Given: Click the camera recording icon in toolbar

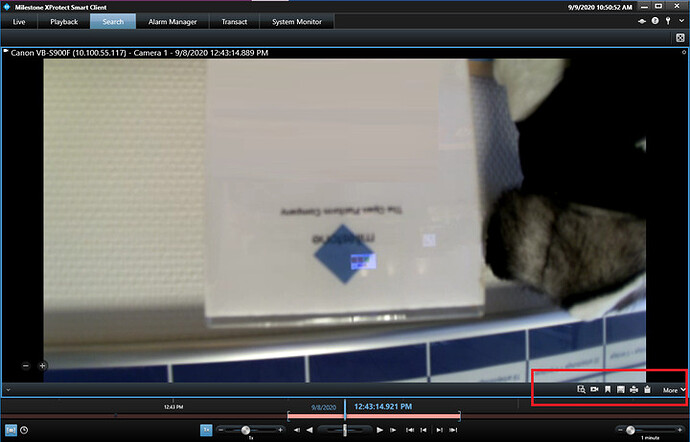Looking at the screenshot, I should click(595, 389).
